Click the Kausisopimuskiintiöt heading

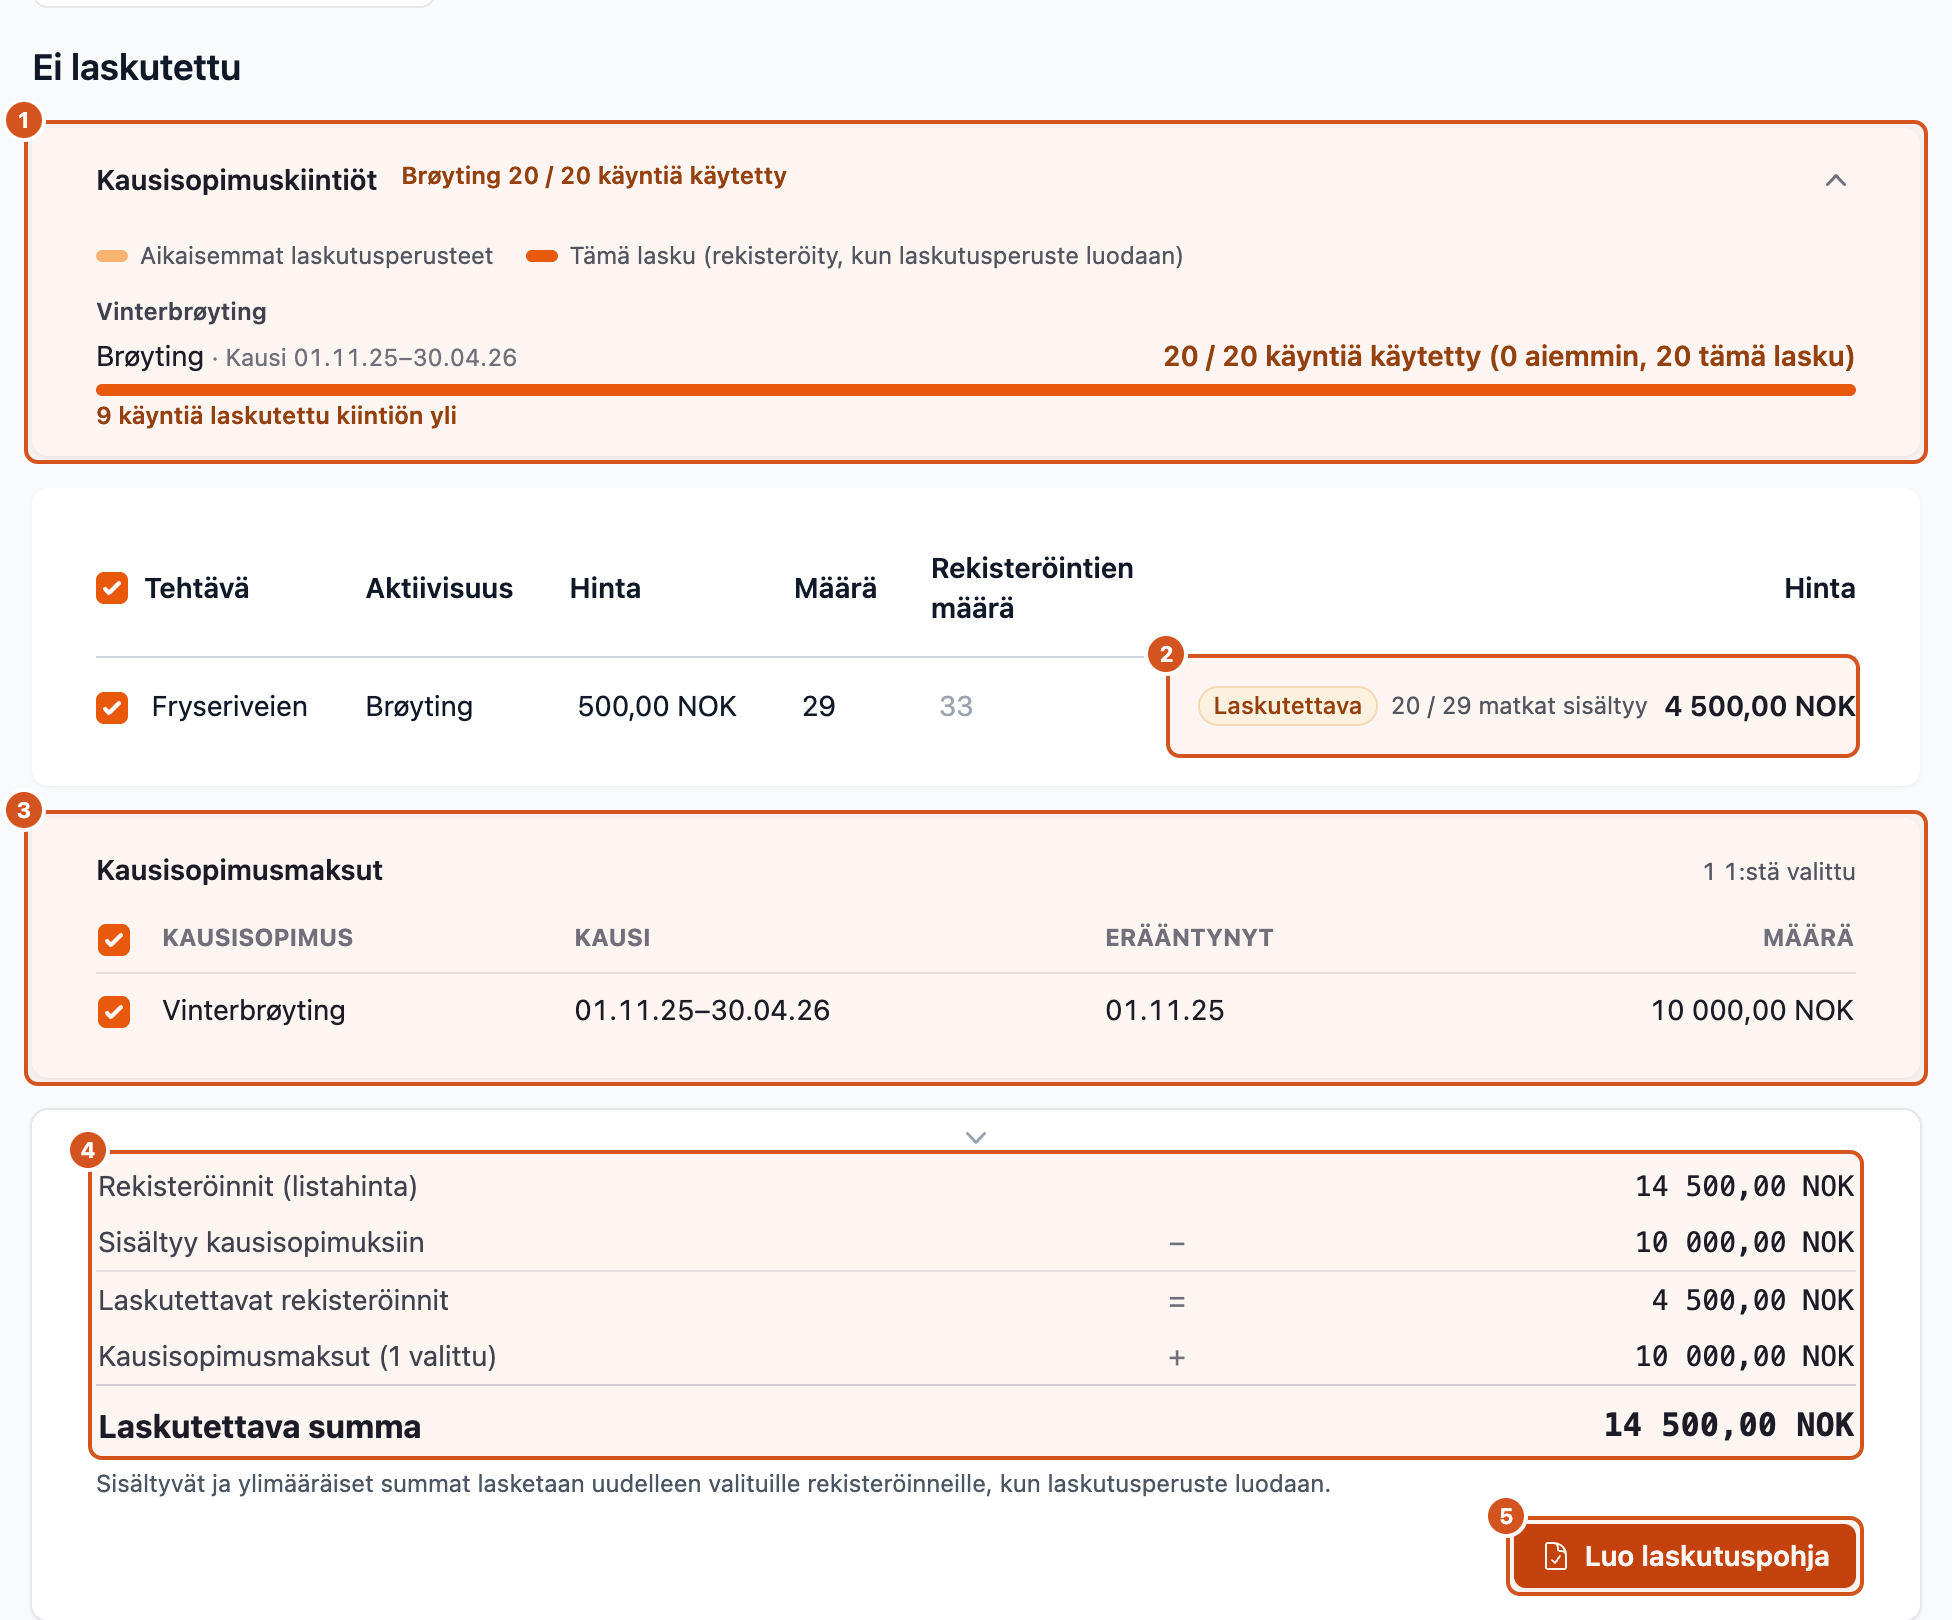(x=237, y=180)
